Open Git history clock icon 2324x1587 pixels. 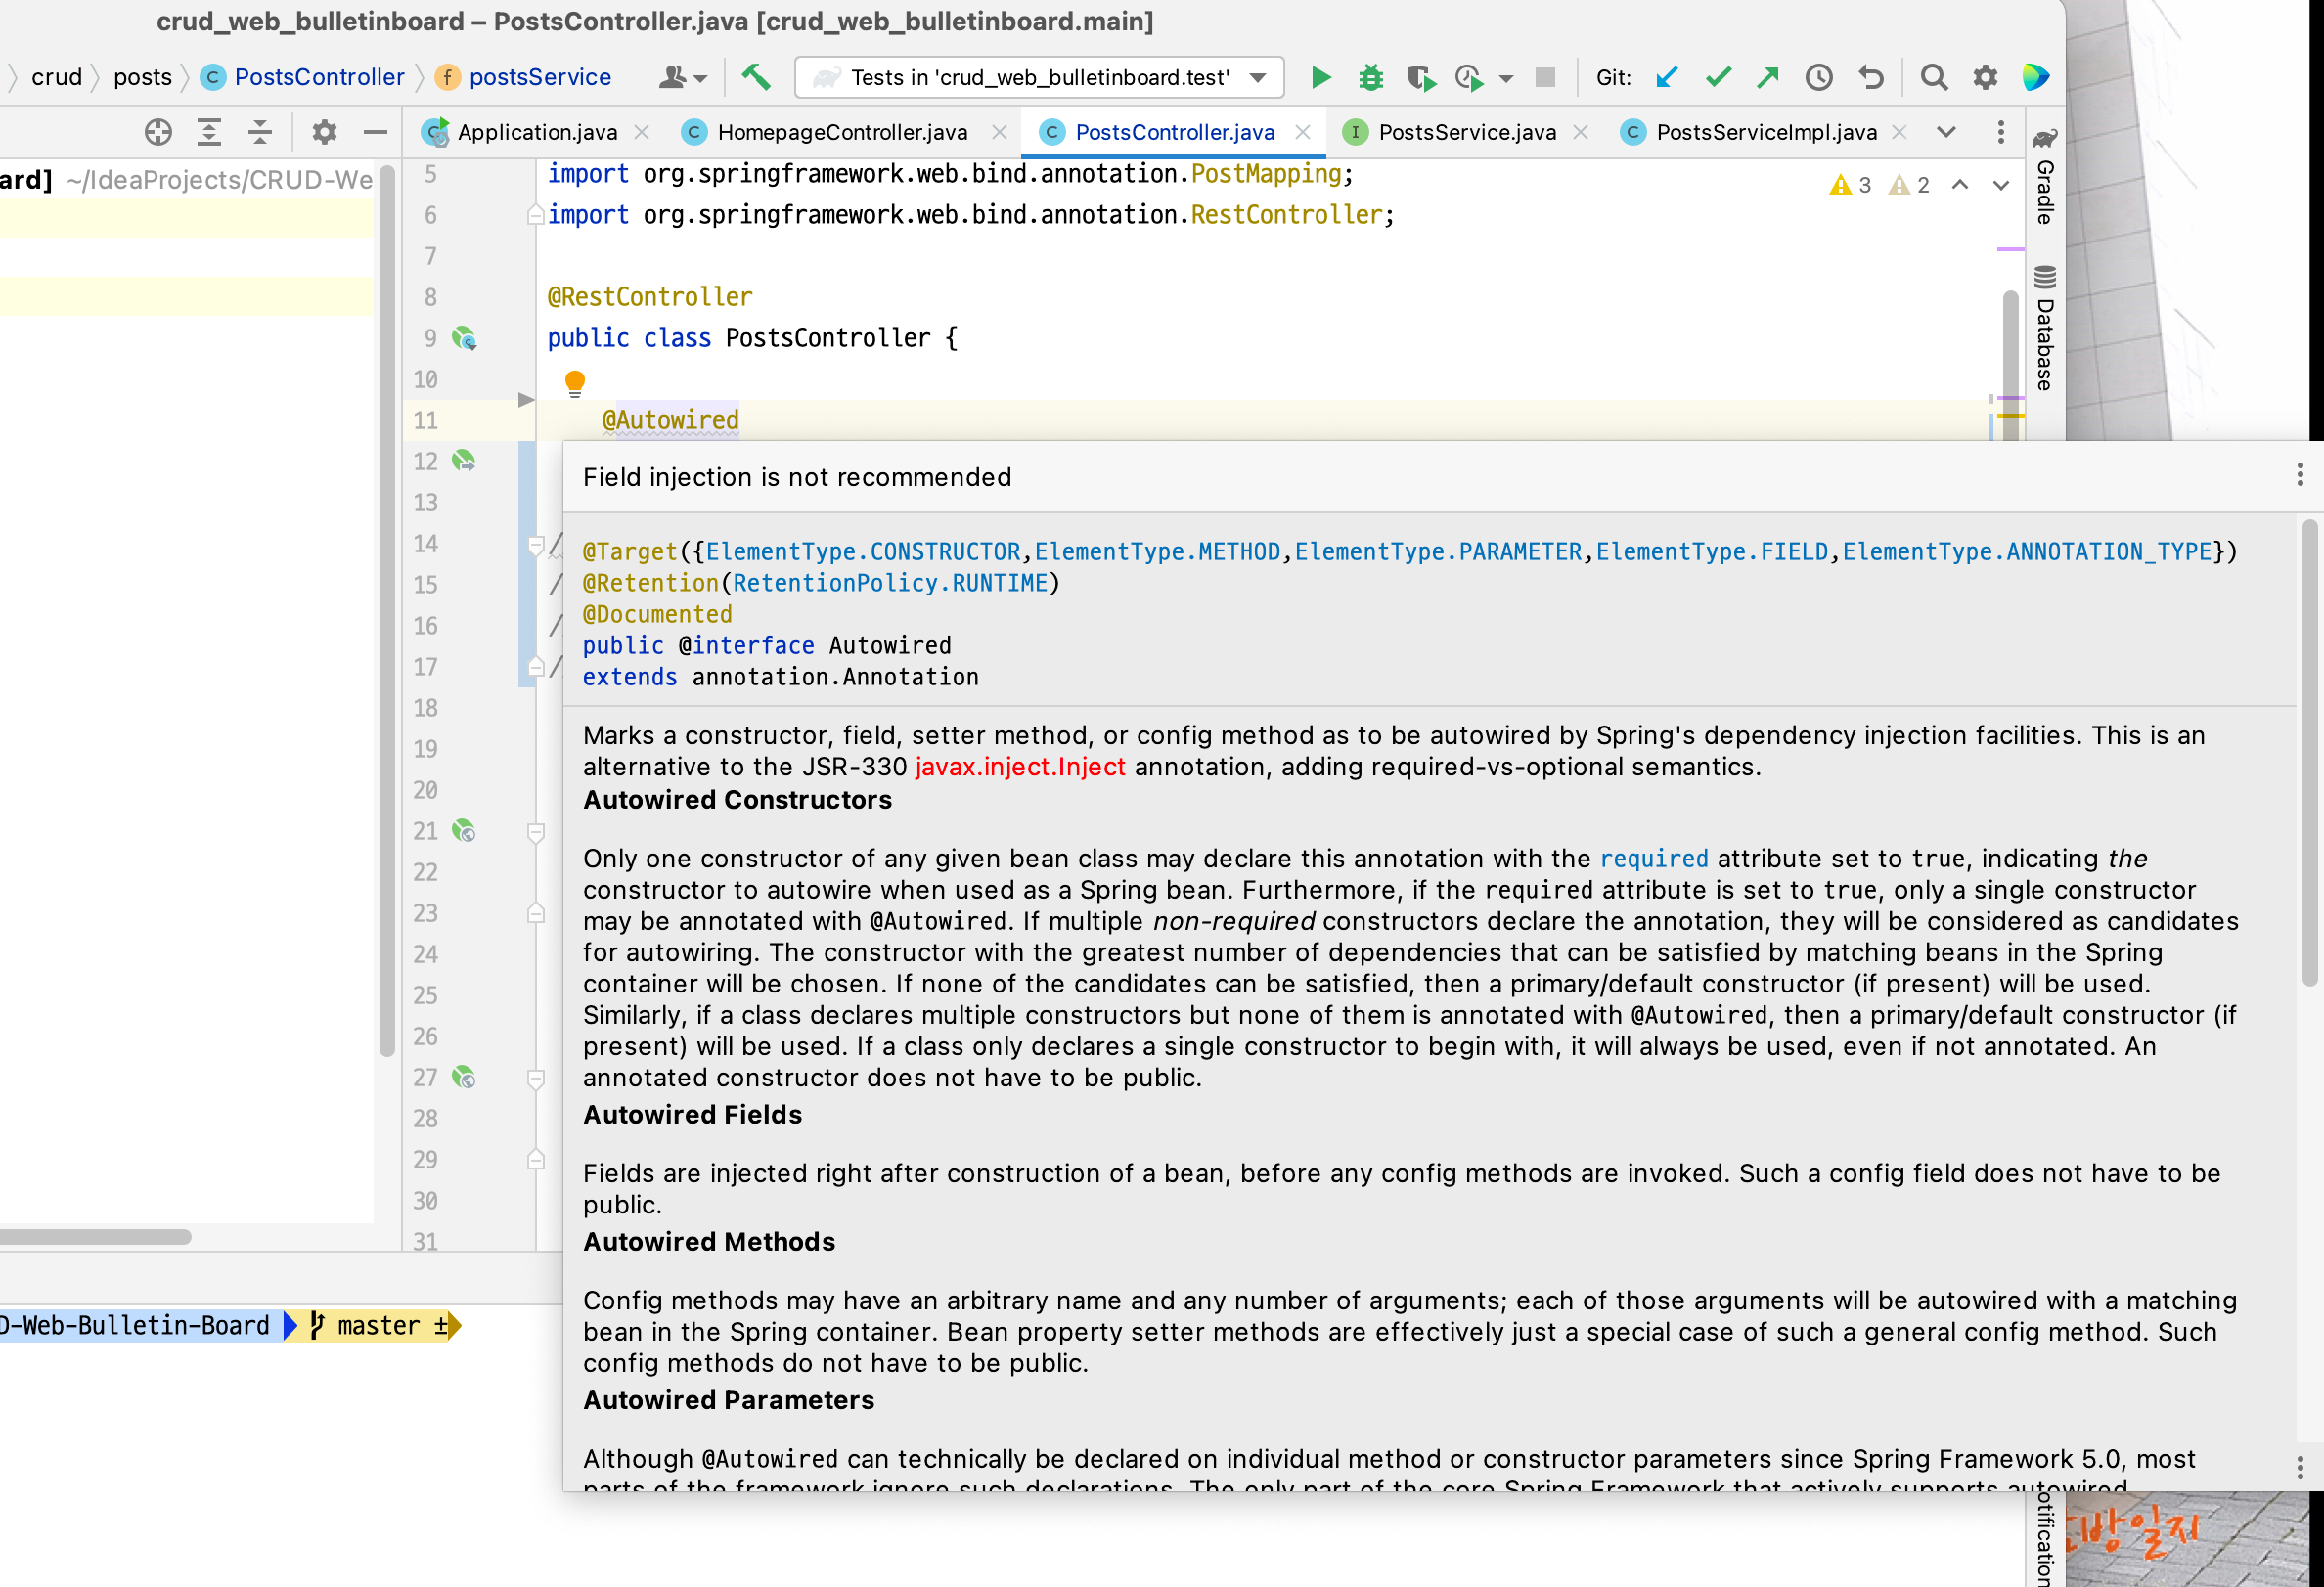(1818, 77)
